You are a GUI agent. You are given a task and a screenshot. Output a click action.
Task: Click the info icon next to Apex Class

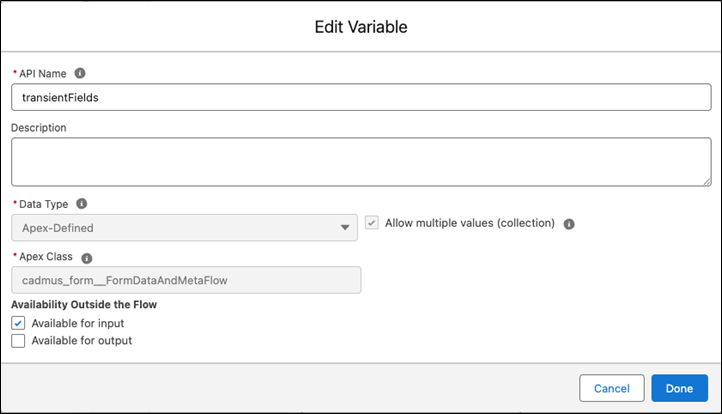[87, 257]
